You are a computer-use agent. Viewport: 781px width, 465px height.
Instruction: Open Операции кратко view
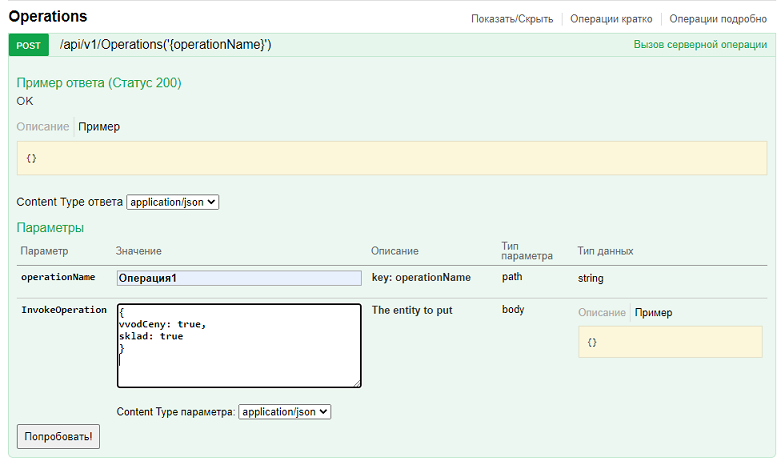(x=611, y=19)
